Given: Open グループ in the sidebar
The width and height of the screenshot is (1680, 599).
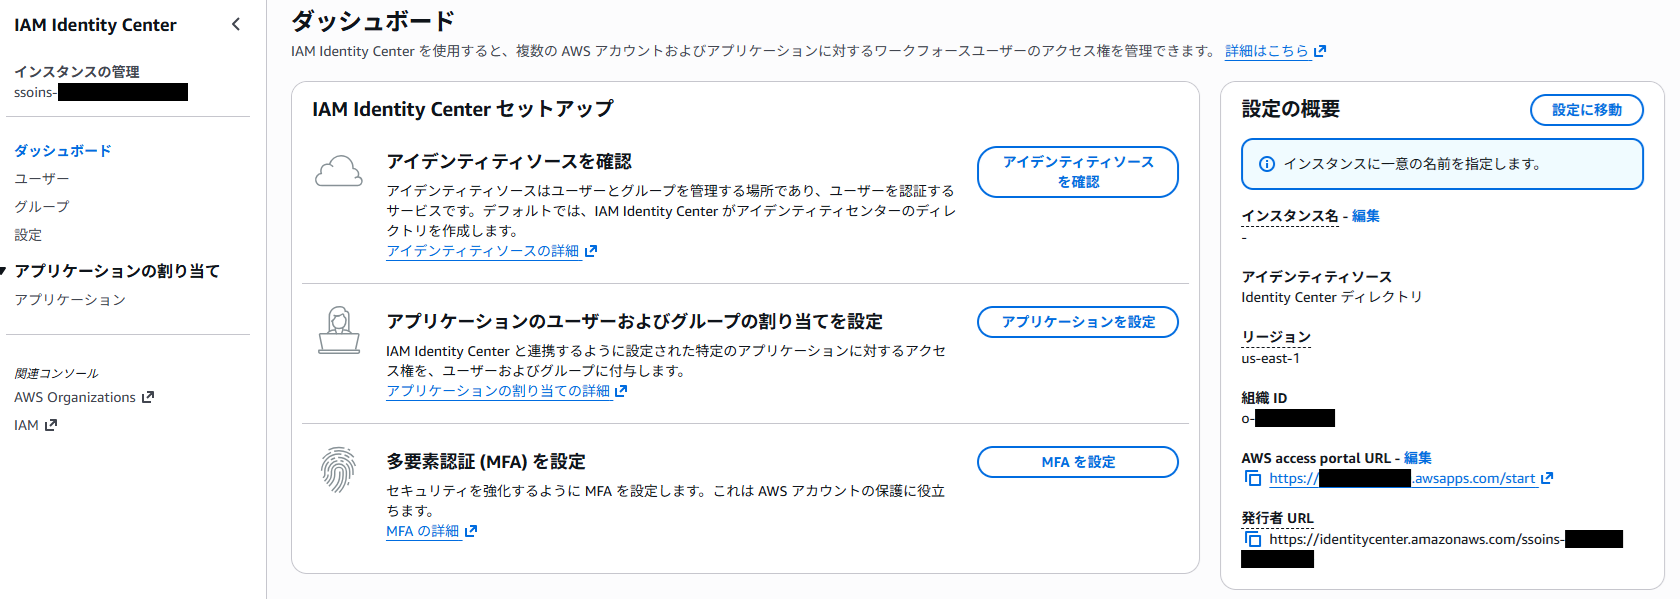Looking at the screenshot, I should pos(42,207).
